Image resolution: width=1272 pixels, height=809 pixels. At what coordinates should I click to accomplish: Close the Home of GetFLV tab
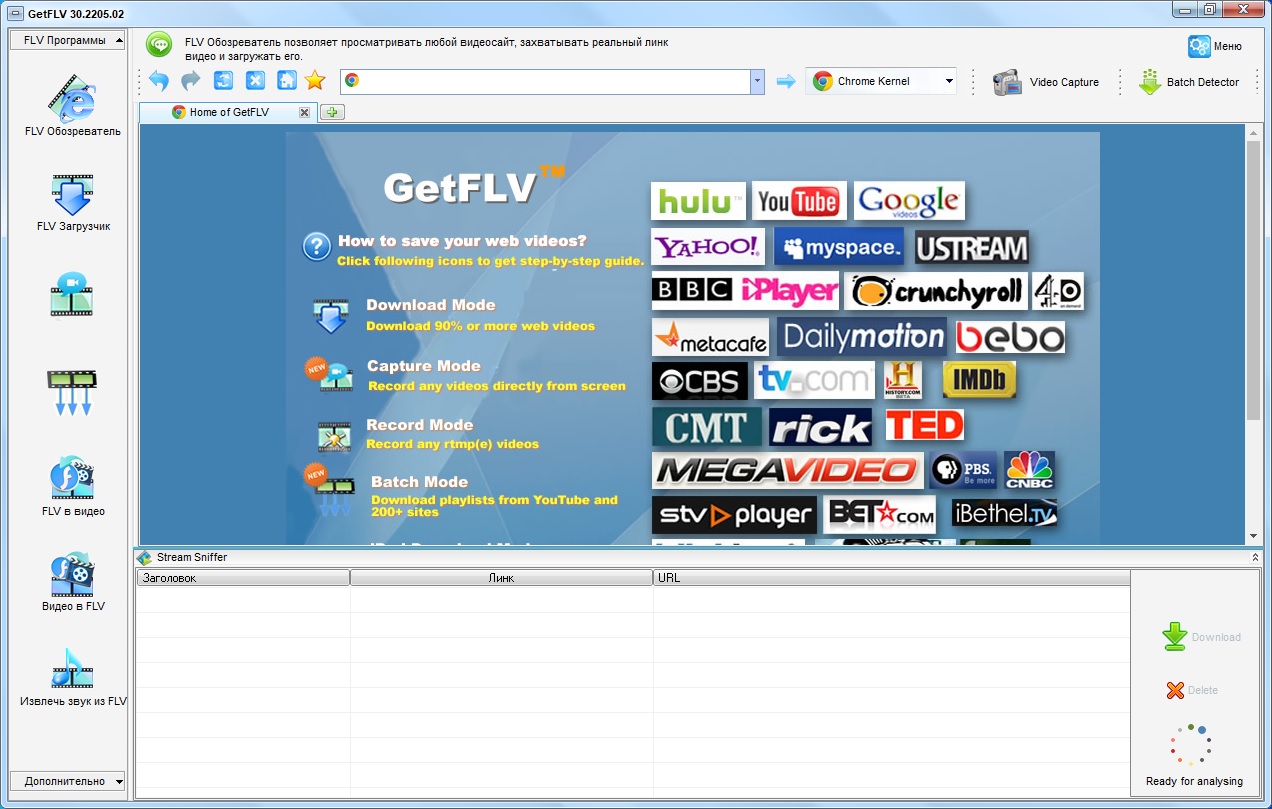pyautogui.click(x=304, y=113)
